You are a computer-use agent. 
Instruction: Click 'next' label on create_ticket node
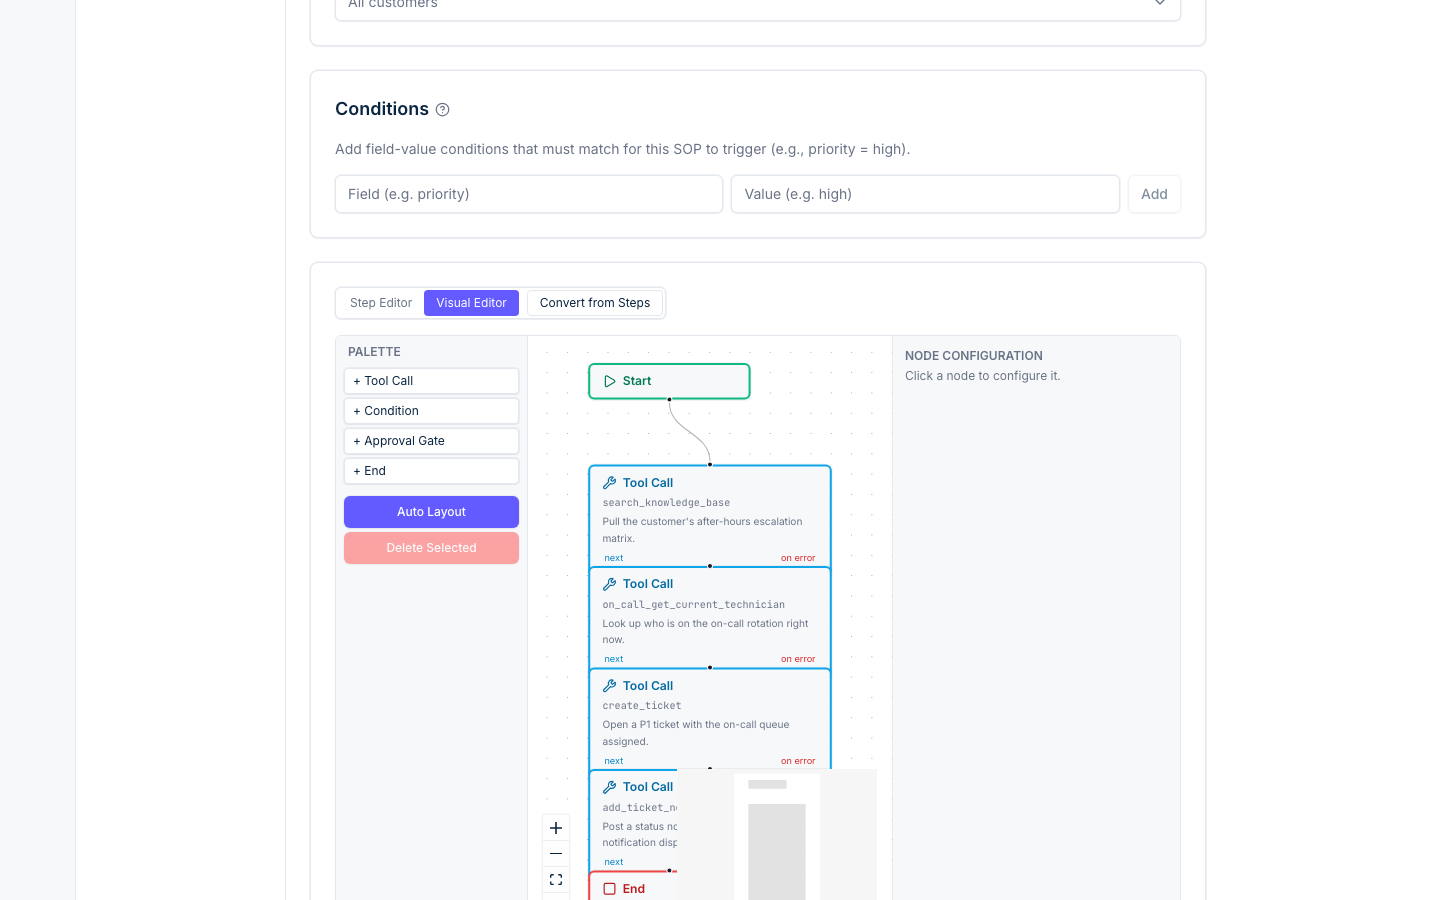tap(614, 761)
